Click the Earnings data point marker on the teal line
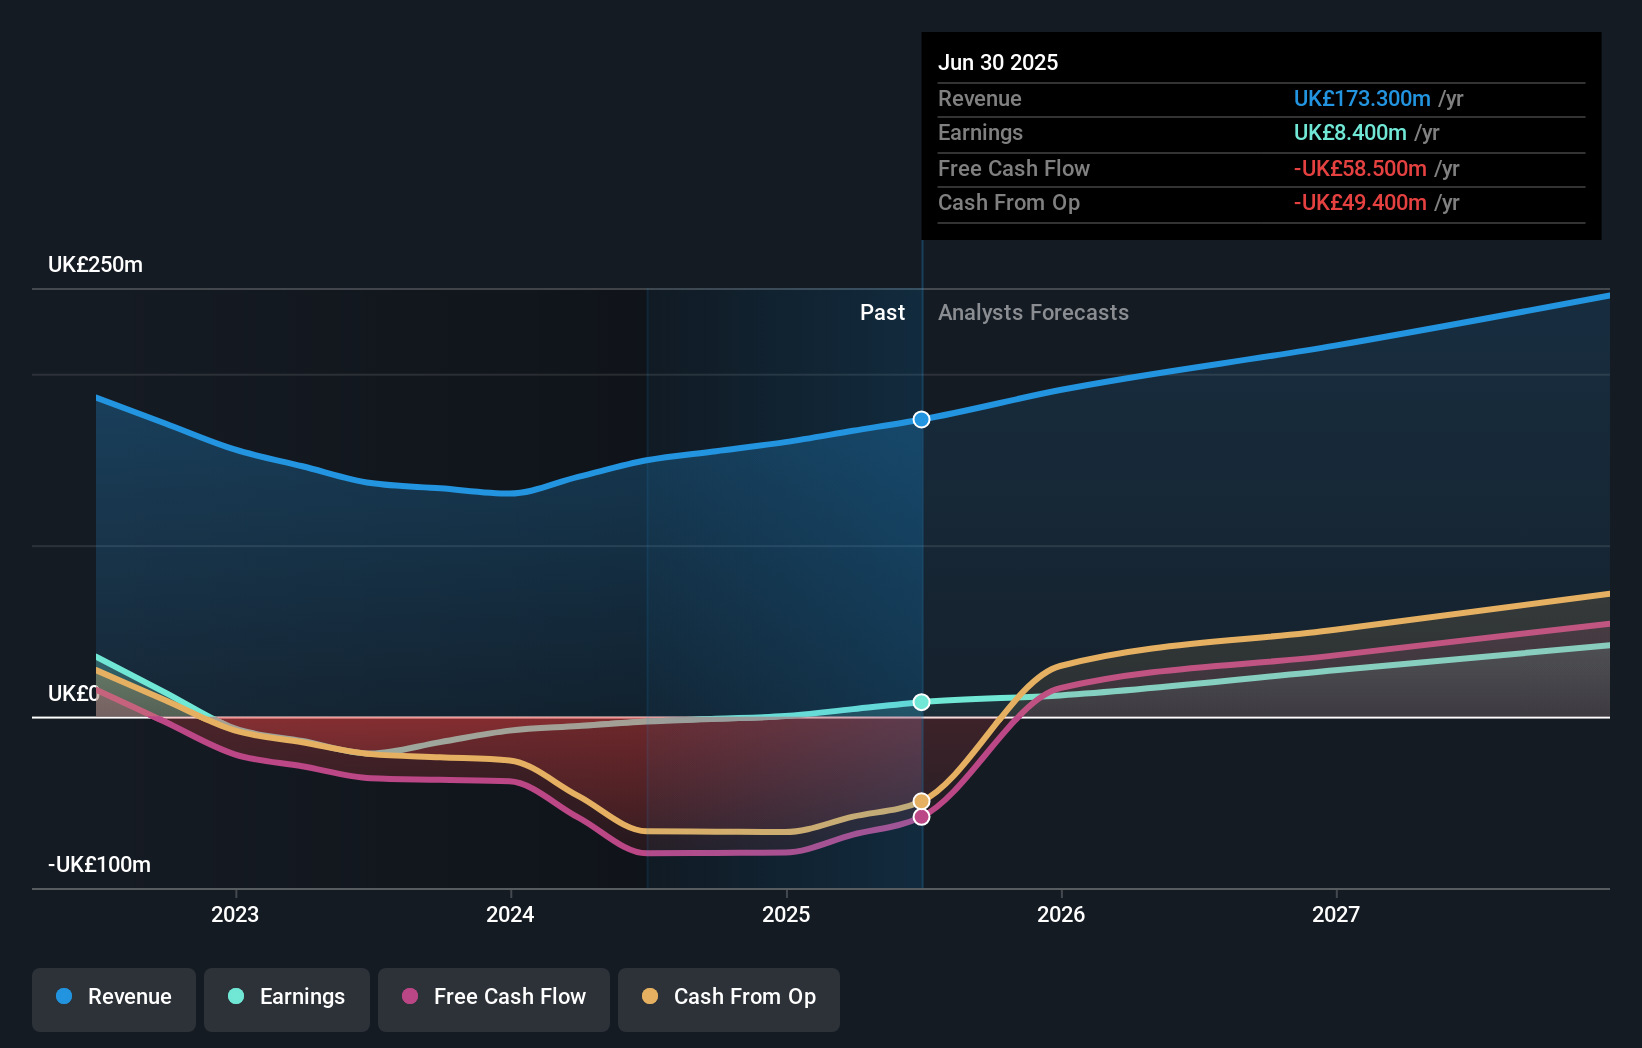 tap(922, 702)
